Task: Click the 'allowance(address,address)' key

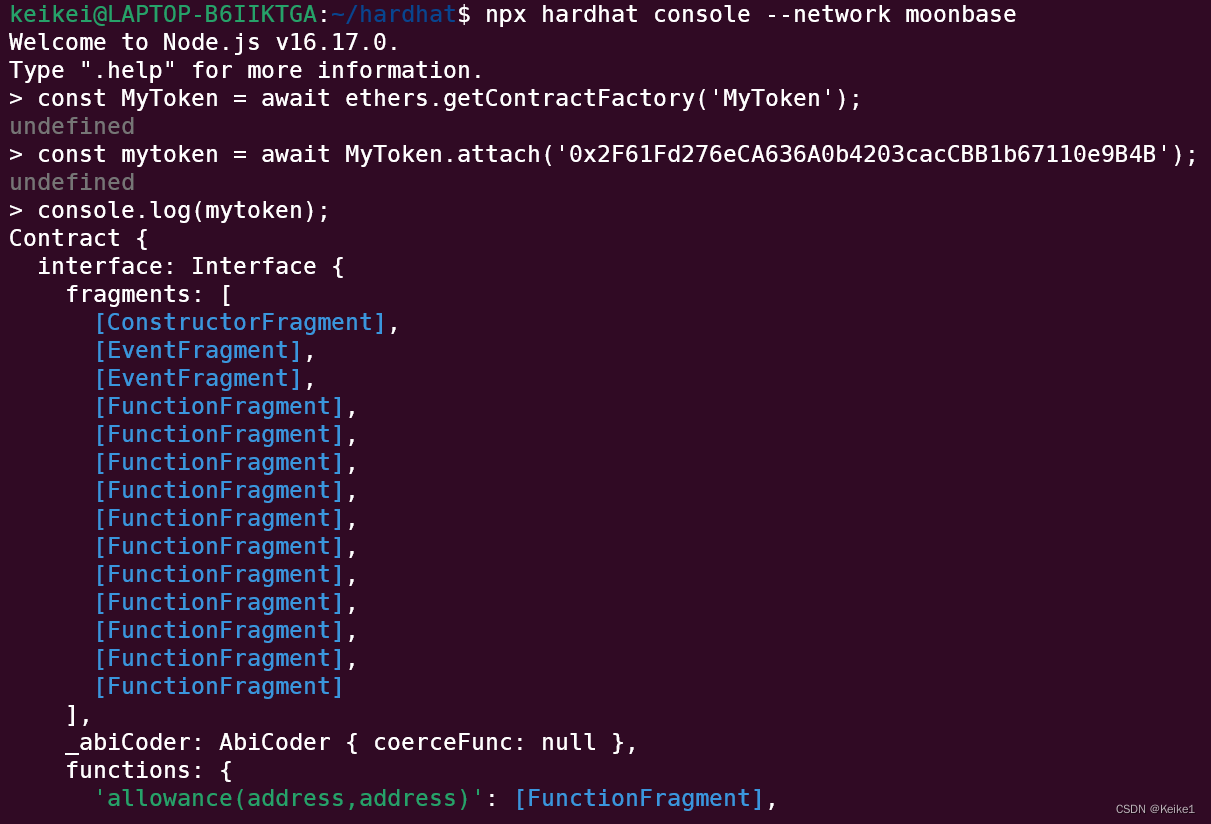Action: coord(289,798)
